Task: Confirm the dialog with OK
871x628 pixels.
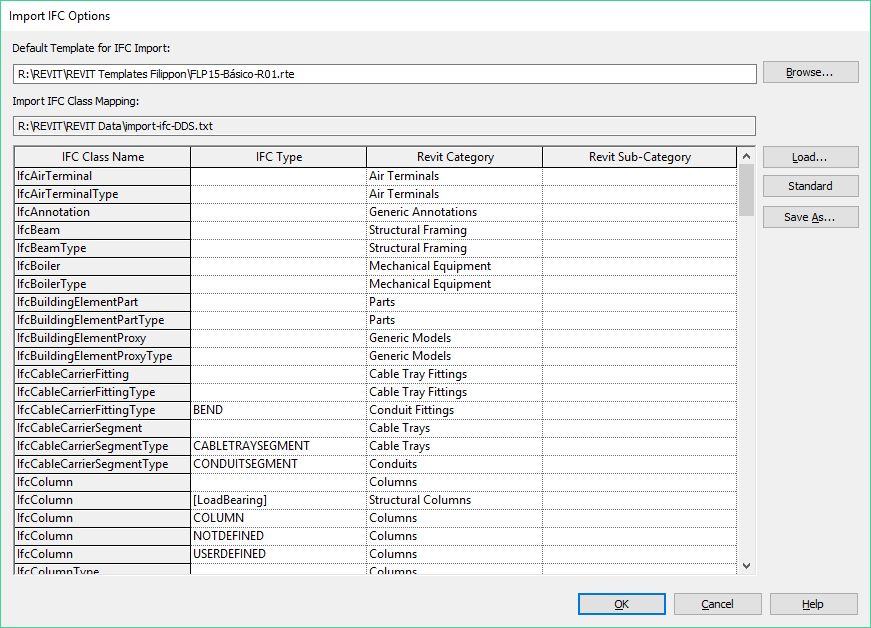Action: pos(621,604)
